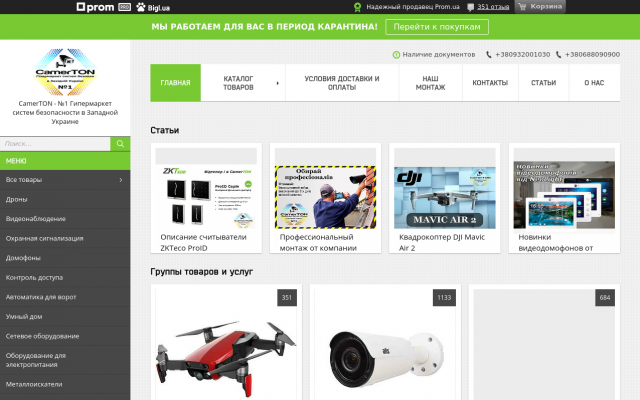
Task: Open the Наличие документов link
Action: (439, 54)
